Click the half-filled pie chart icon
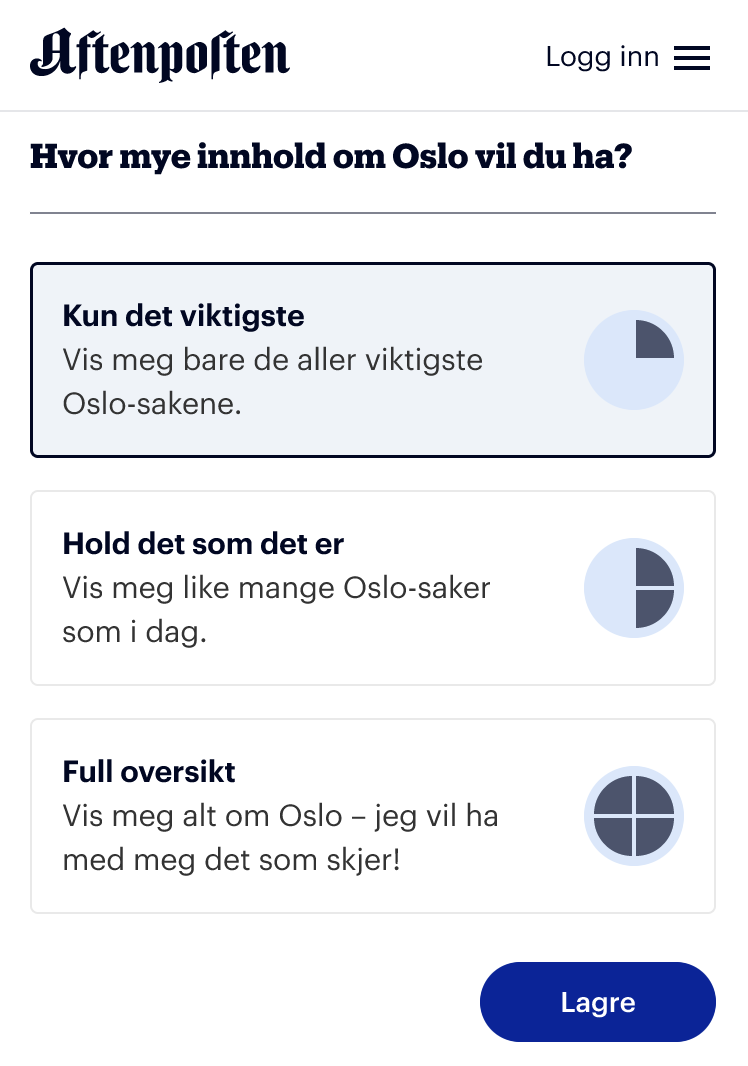Screen dimensions: 748x1066 (x=634, y=588)
